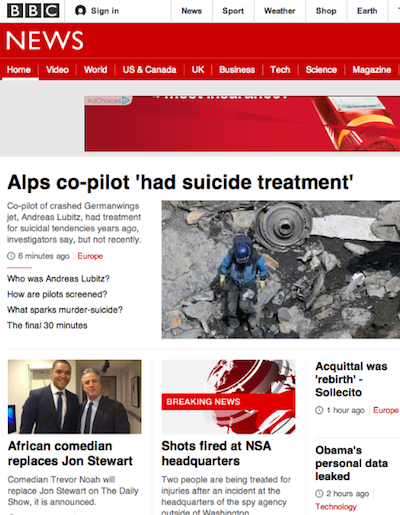Image resolution: width=400 pixels, height=515 pixels.
Task: Open 'What sparks murder-suicide?' link
Action: (x=65, y=310)
